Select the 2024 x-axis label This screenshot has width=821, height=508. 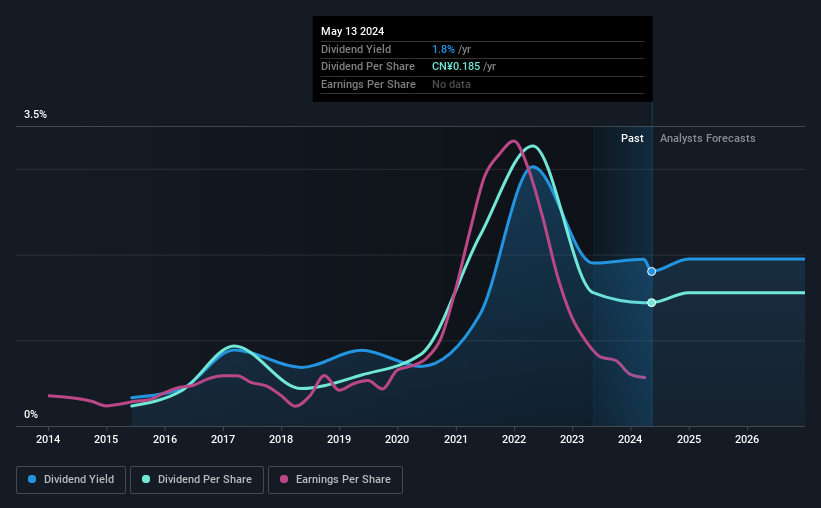coord(630,439)
